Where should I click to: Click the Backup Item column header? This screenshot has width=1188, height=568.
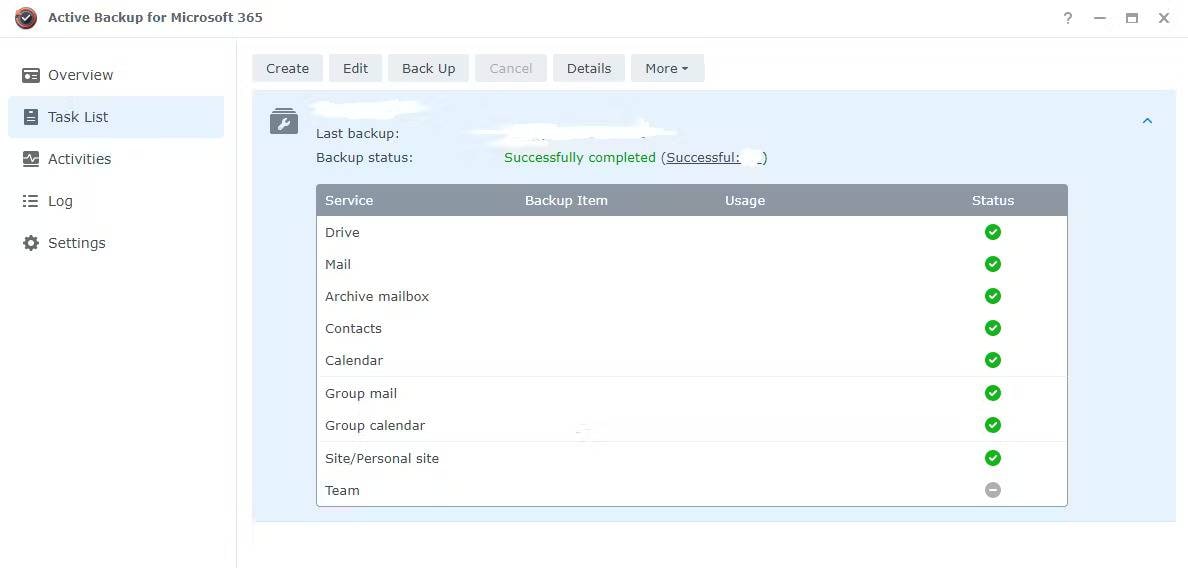point(566,201)
